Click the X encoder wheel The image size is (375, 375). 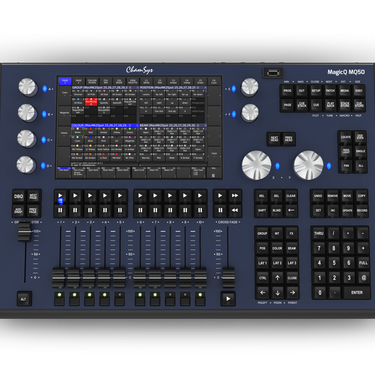257,165
